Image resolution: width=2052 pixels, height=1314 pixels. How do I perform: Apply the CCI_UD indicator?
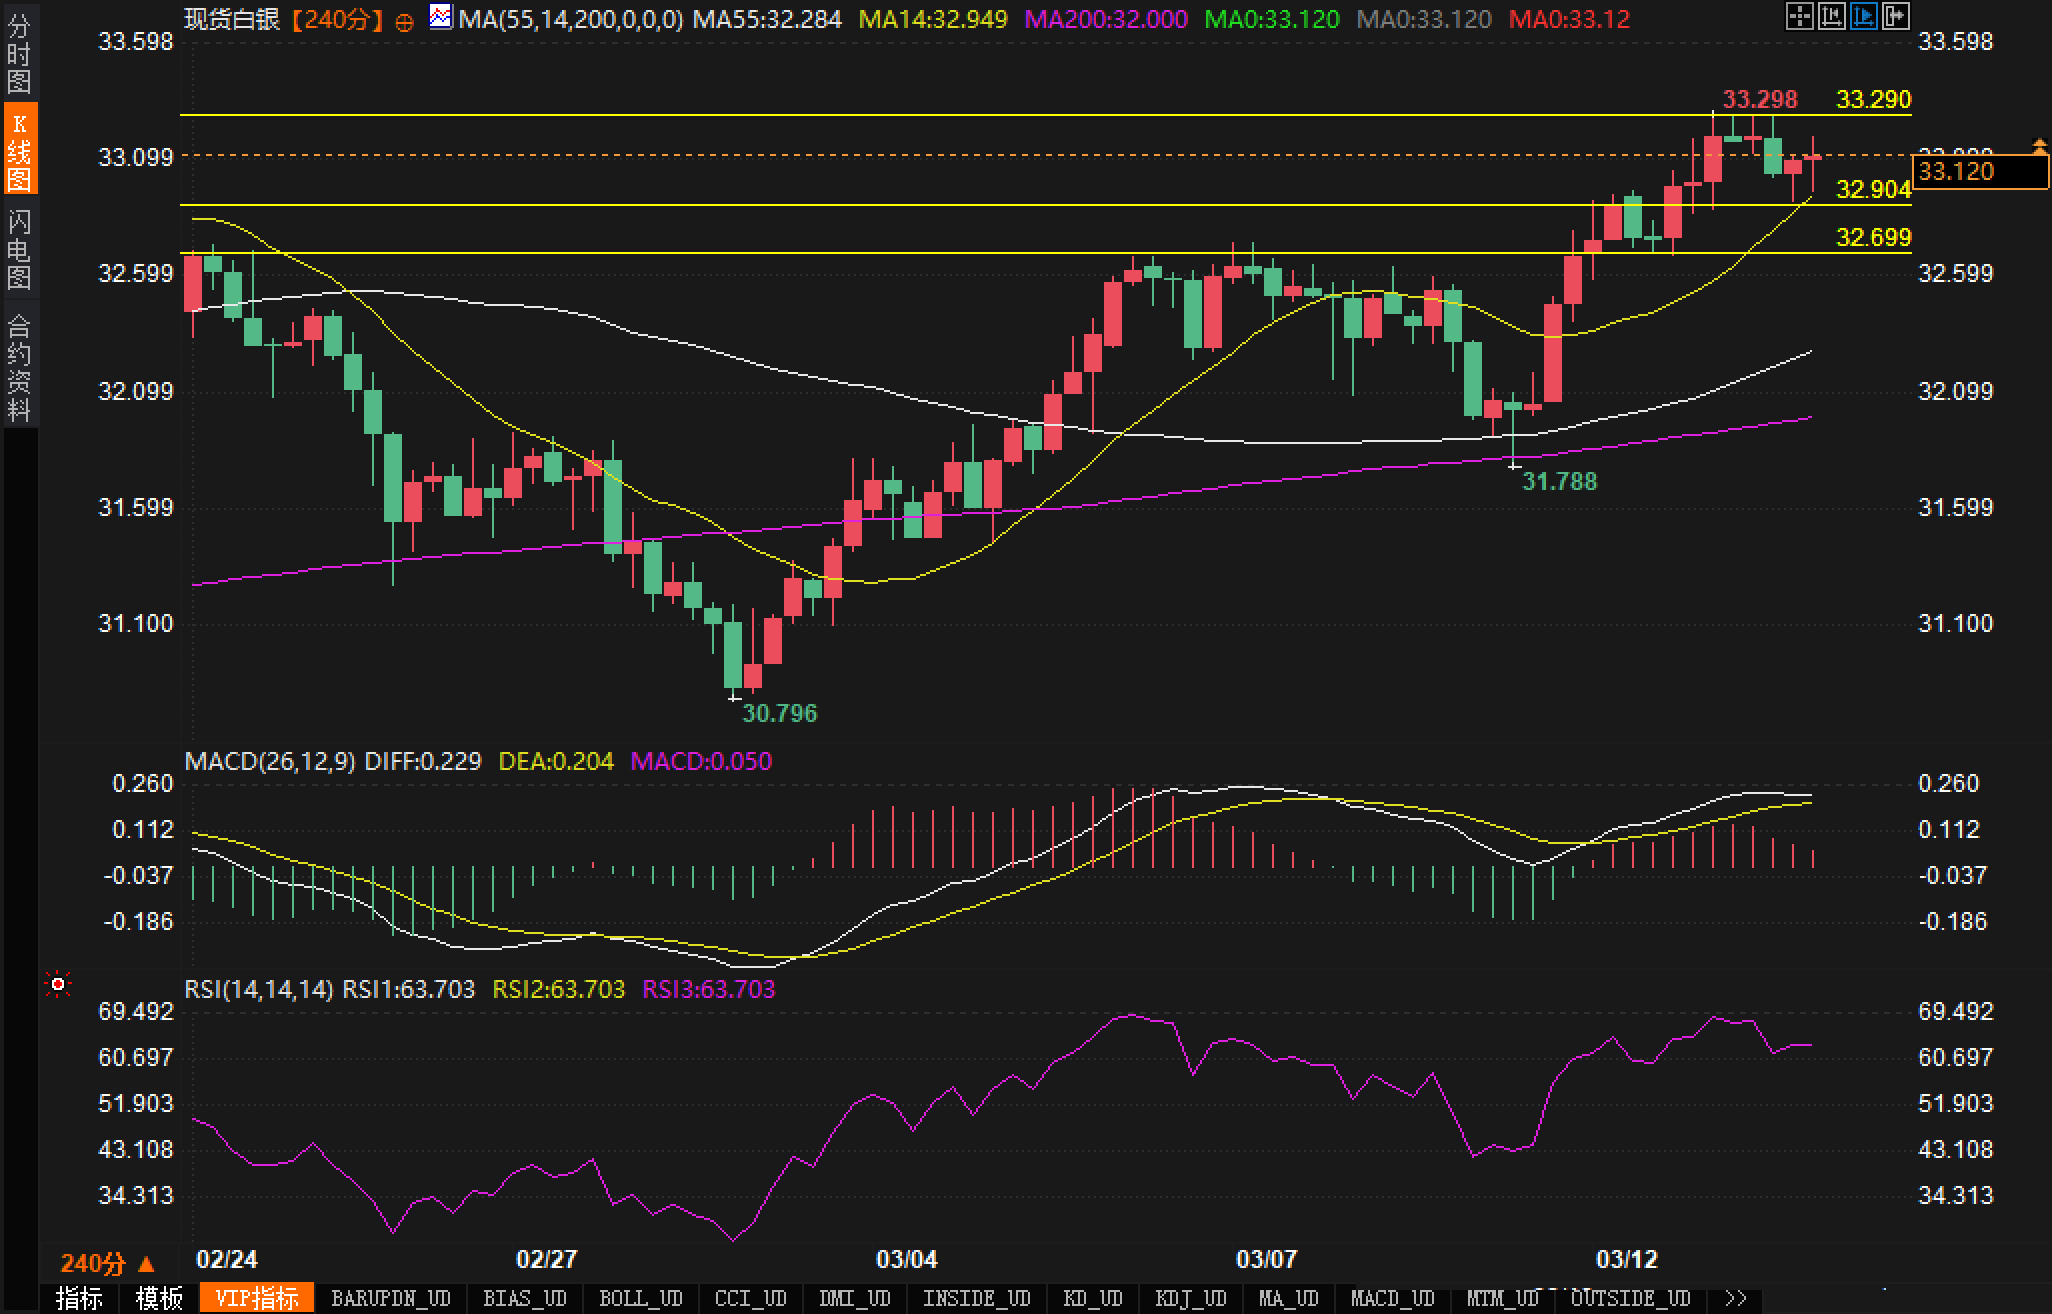751,1298
